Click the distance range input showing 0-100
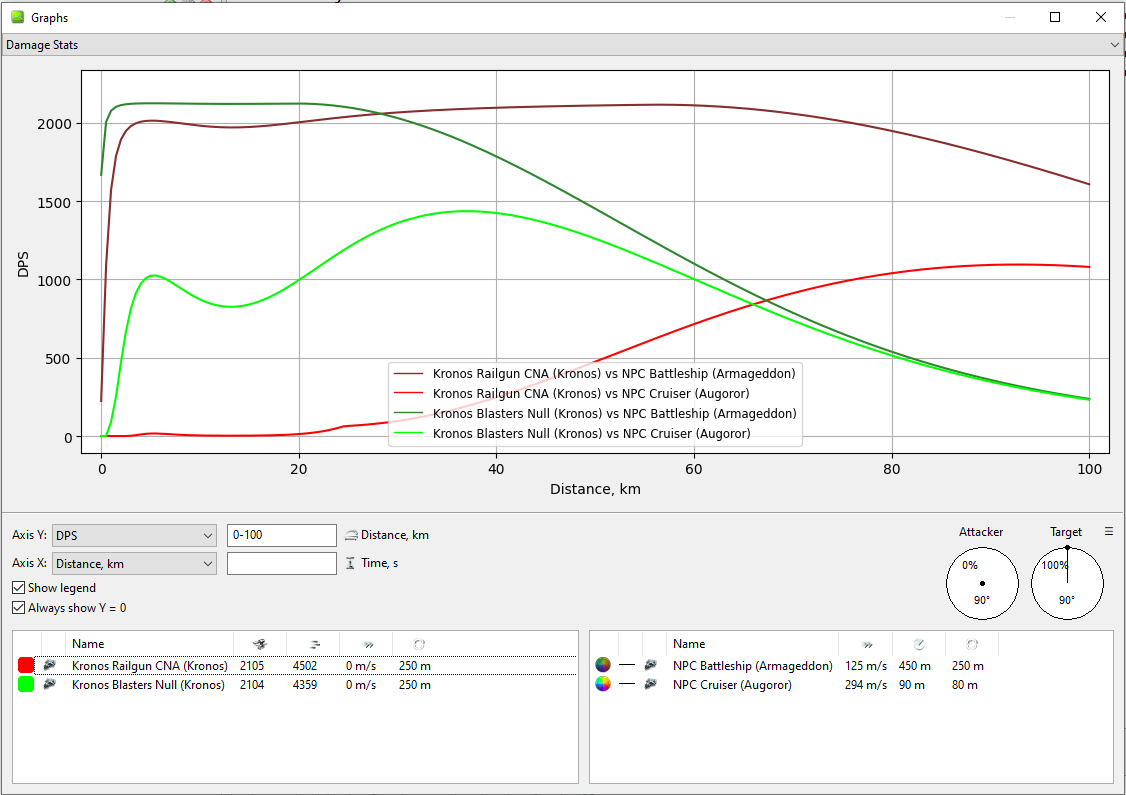Screen dimensions: 1126x795 click(x=282, y=536)
